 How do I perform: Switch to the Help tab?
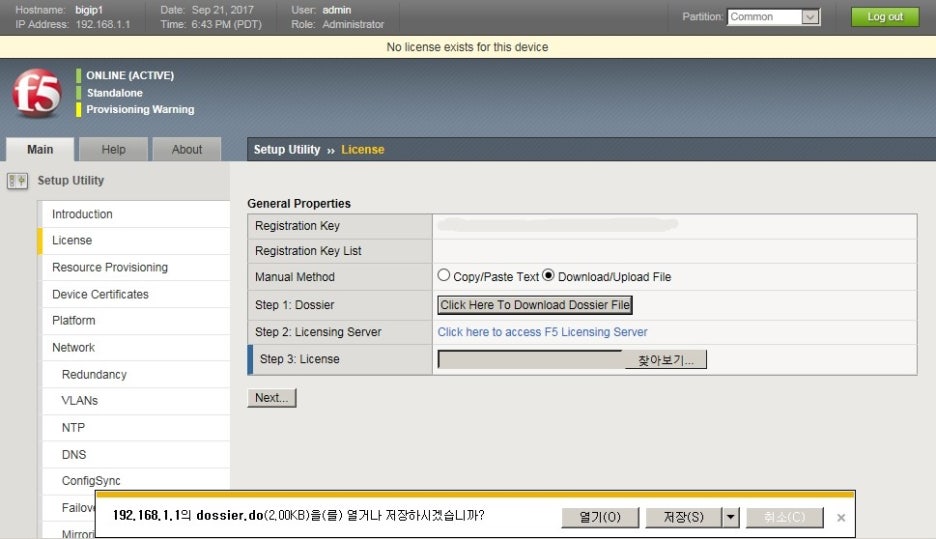point(113,150)
